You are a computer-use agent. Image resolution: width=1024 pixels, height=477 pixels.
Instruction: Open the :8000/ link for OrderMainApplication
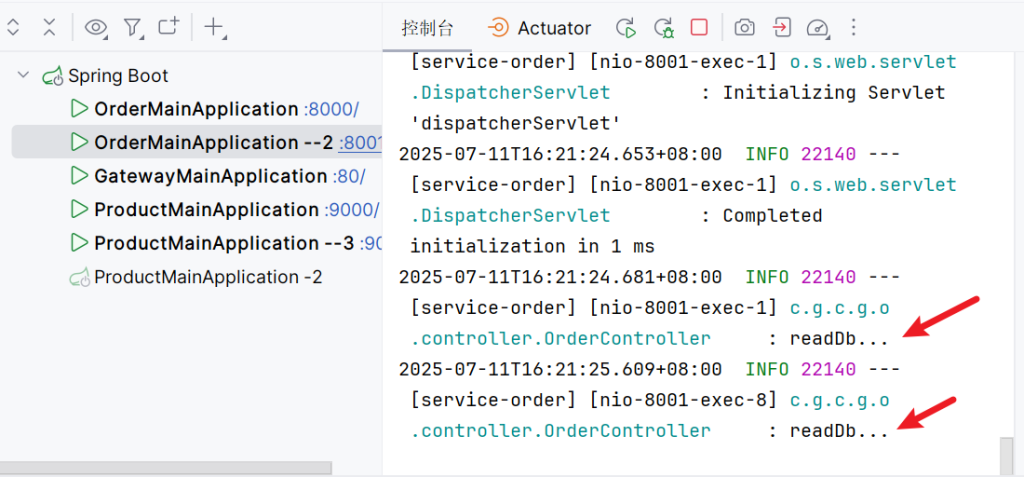pos(331,109)
